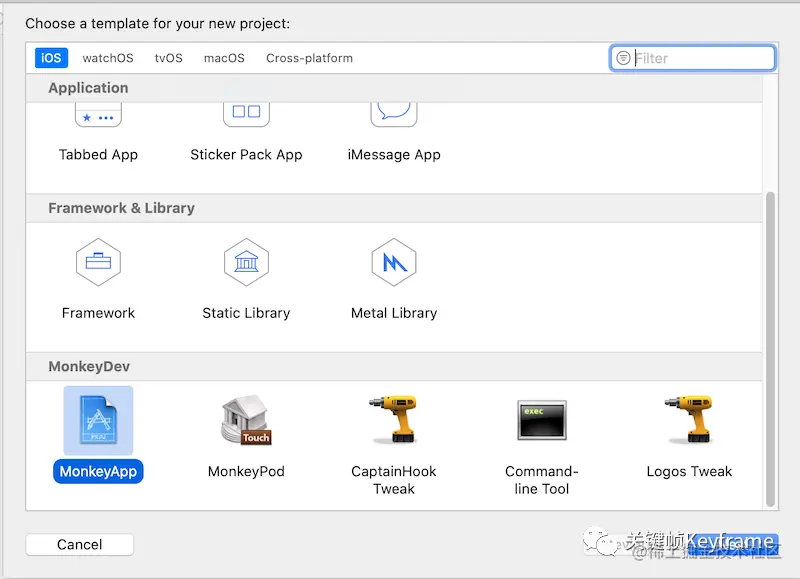Click the Tabbed App label
Image resolution: width=800 pixels, height=579 pixels.
[x=98, y=155]
